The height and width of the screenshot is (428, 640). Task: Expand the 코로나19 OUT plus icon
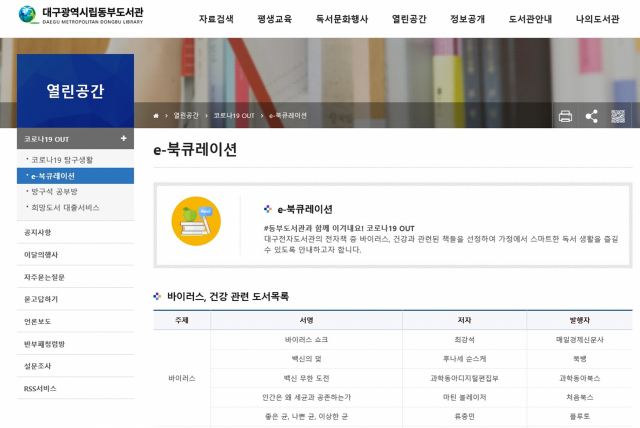(x=123, y=138)
